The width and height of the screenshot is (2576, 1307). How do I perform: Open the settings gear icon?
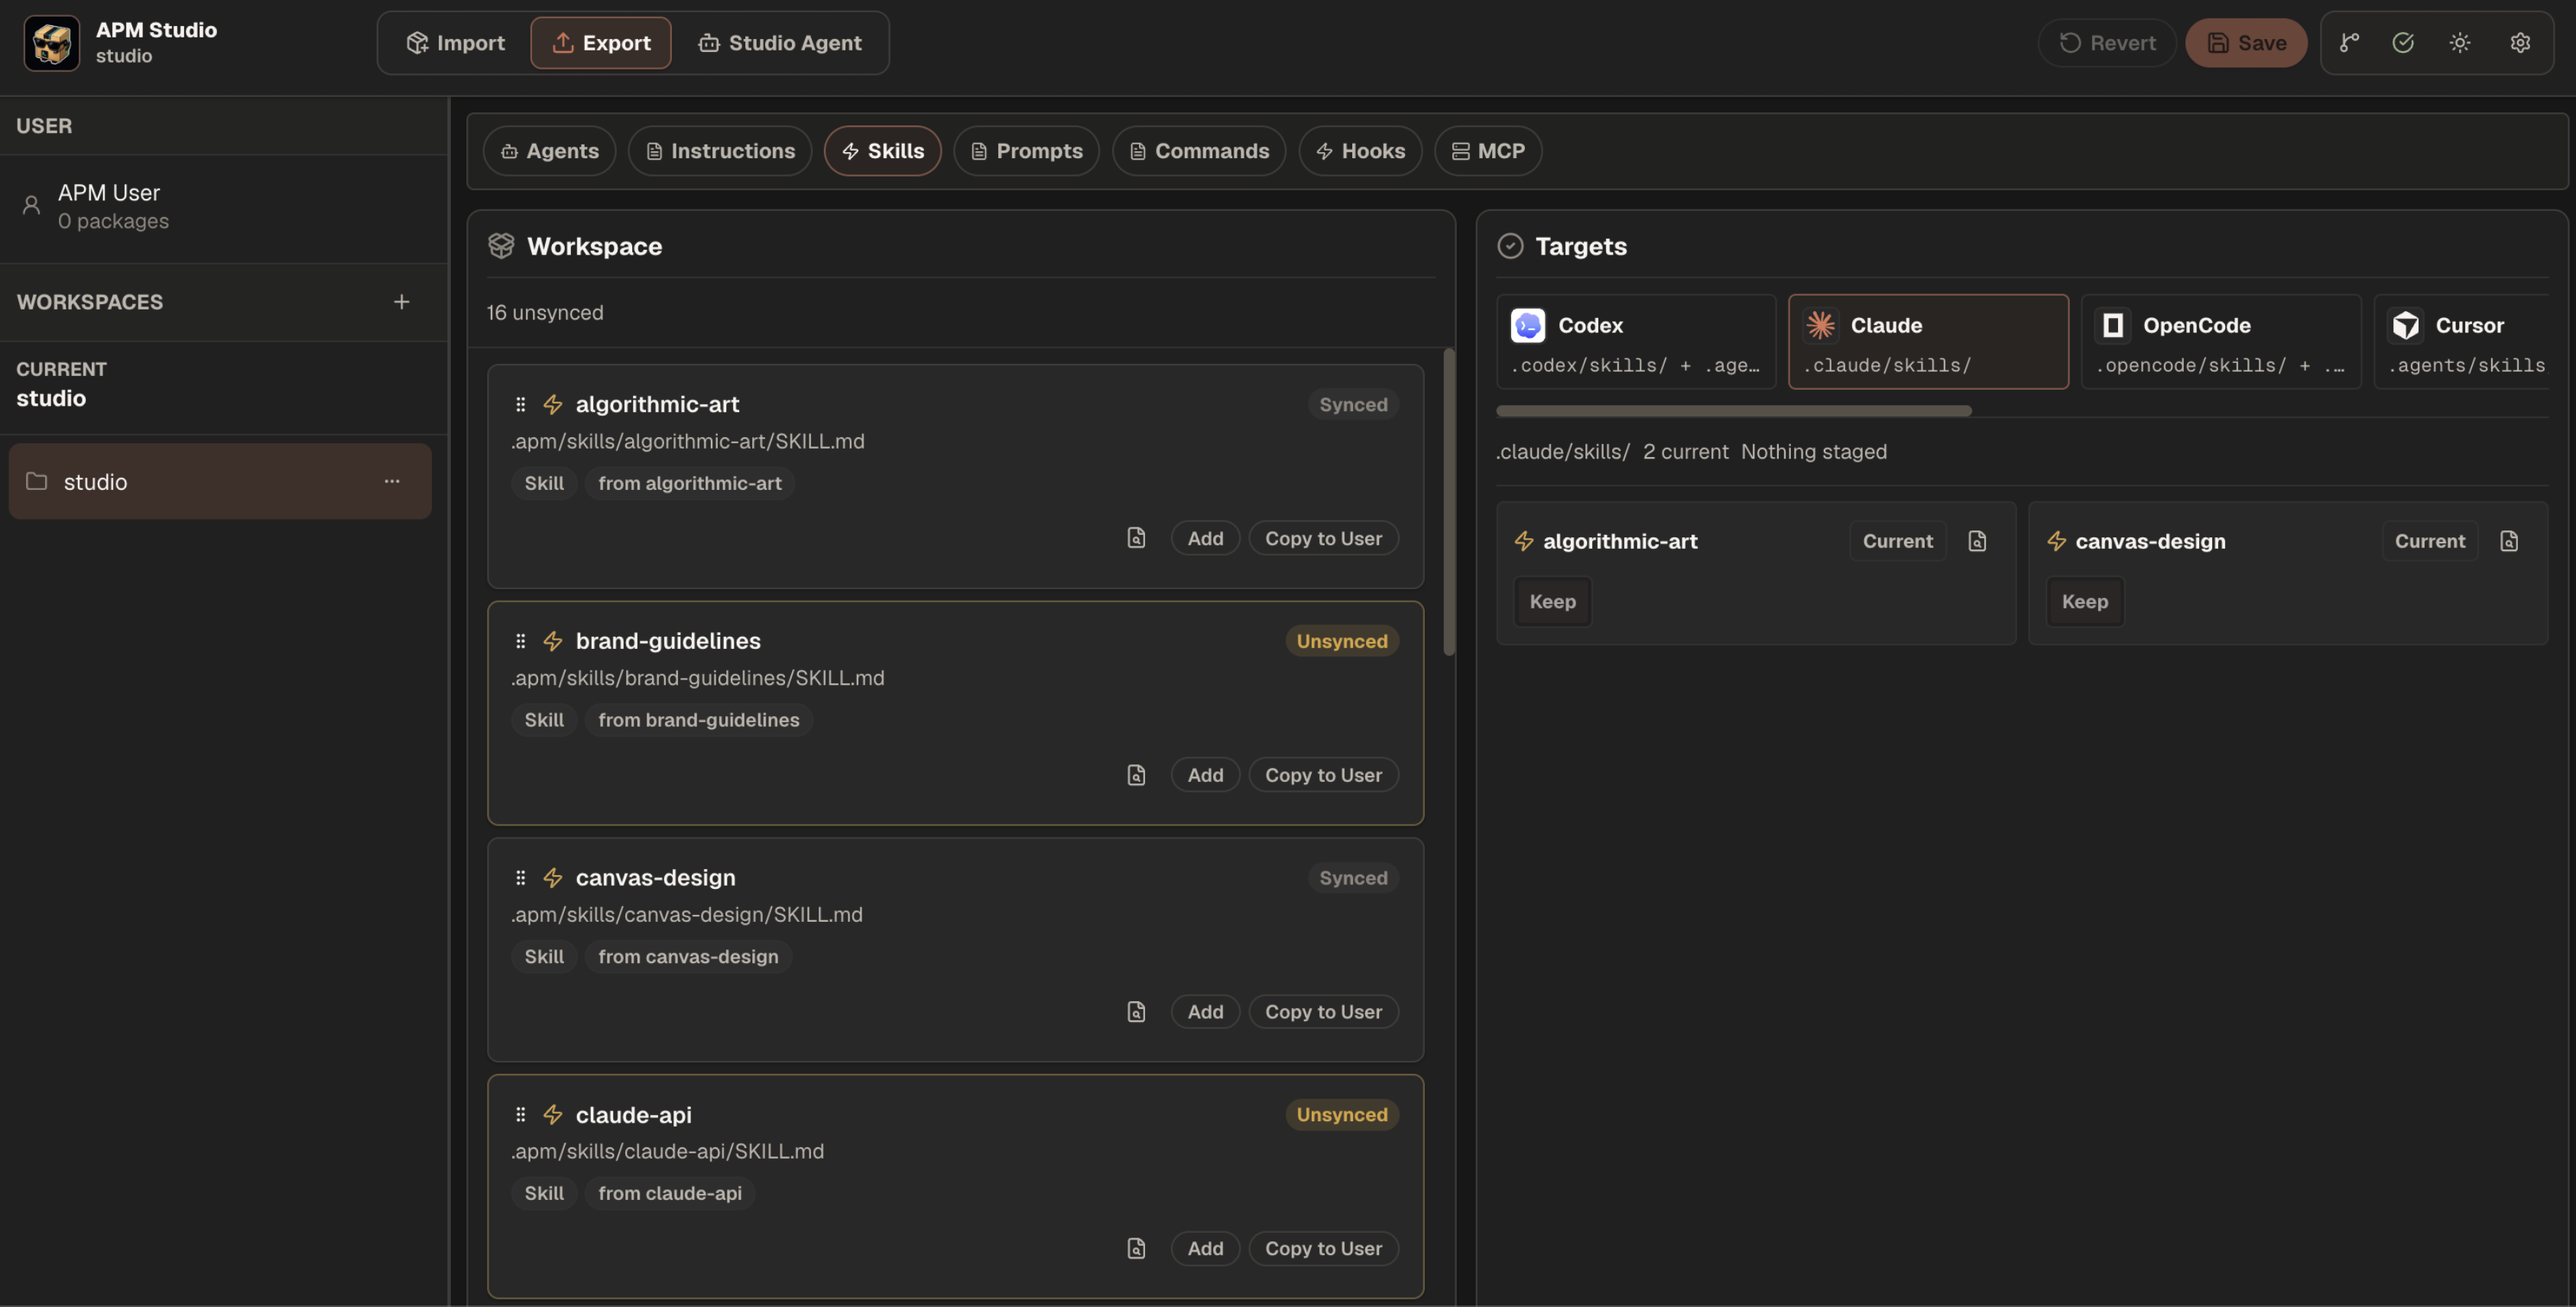point(2520,43)
